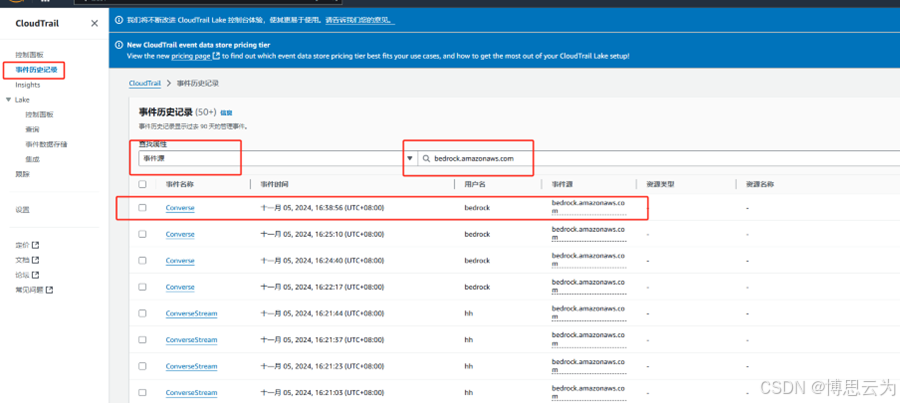Screen dimensions: 900x403
Task: Open the Converse event from 16:38:56
Action: click(x=180, y=208)
